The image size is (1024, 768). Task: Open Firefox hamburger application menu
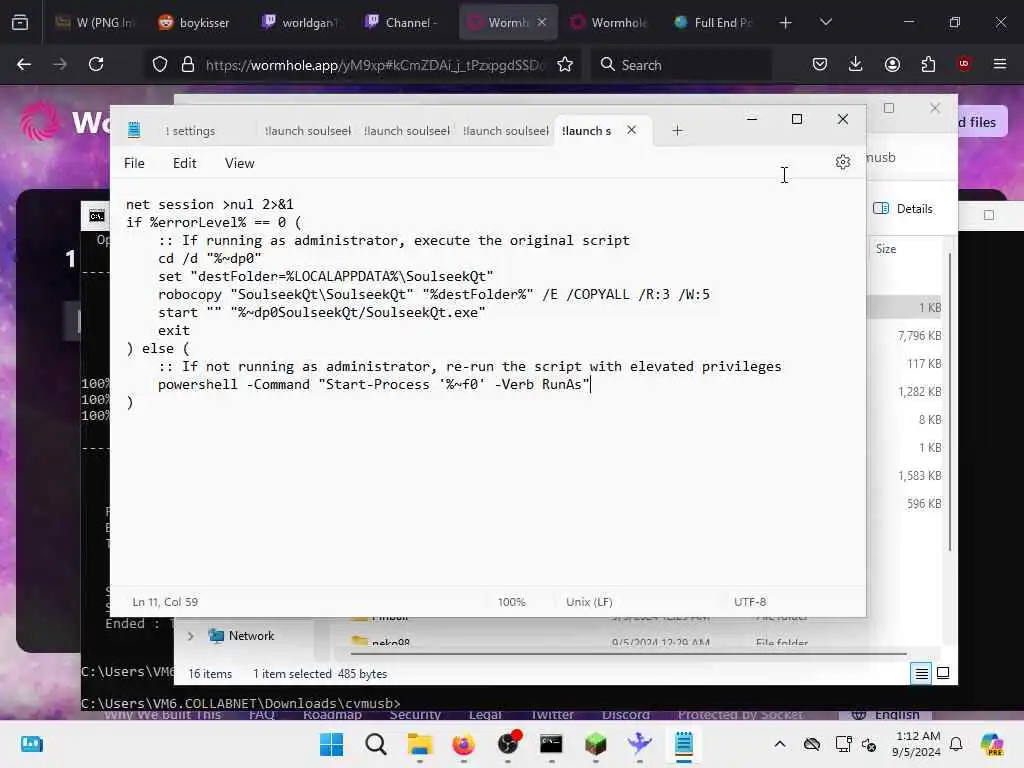point(1000,64)
